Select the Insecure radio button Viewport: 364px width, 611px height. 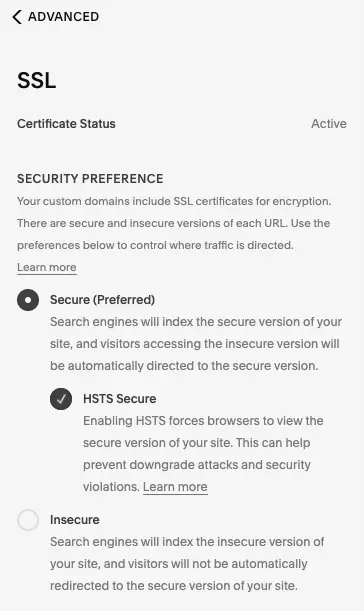coord(28,520)
